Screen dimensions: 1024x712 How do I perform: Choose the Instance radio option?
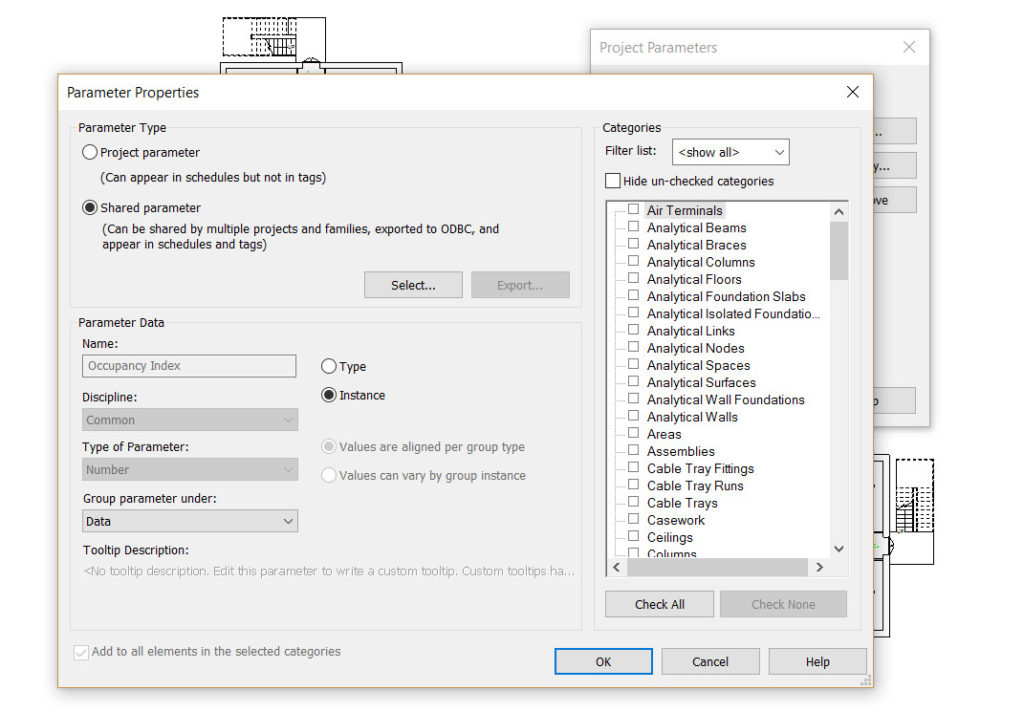tap(328, 395)
